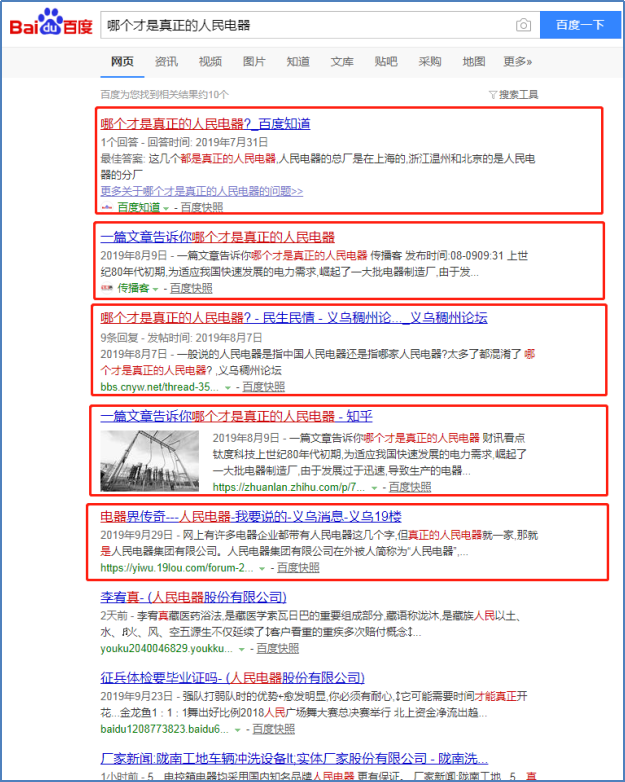625x782 pixels.
Task: Go to the 贴吧 tab
Action: (386, 61)
